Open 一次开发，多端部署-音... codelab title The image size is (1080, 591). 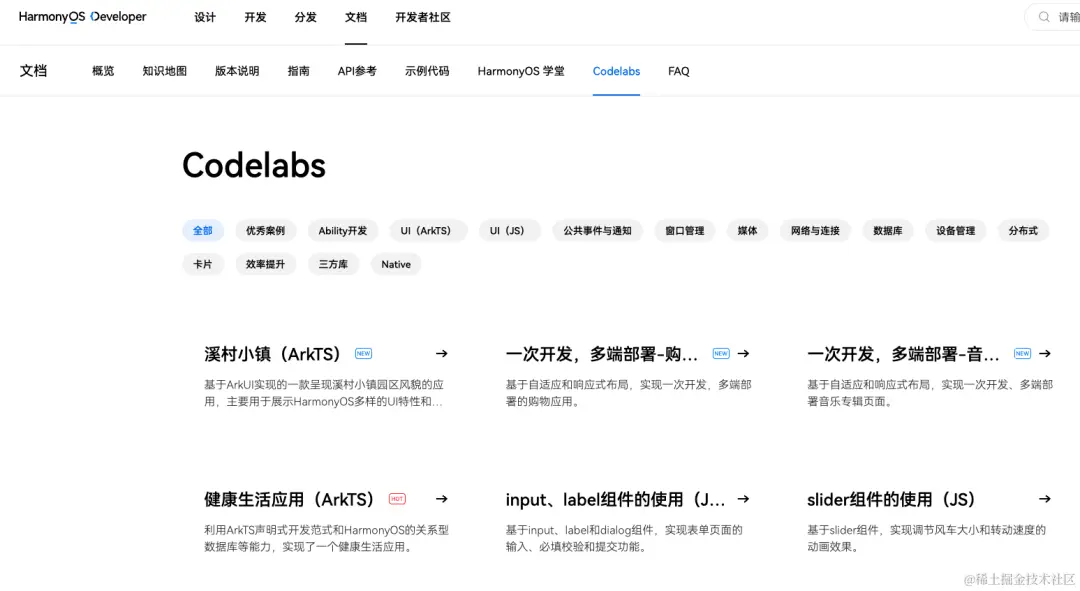point(903,353)
